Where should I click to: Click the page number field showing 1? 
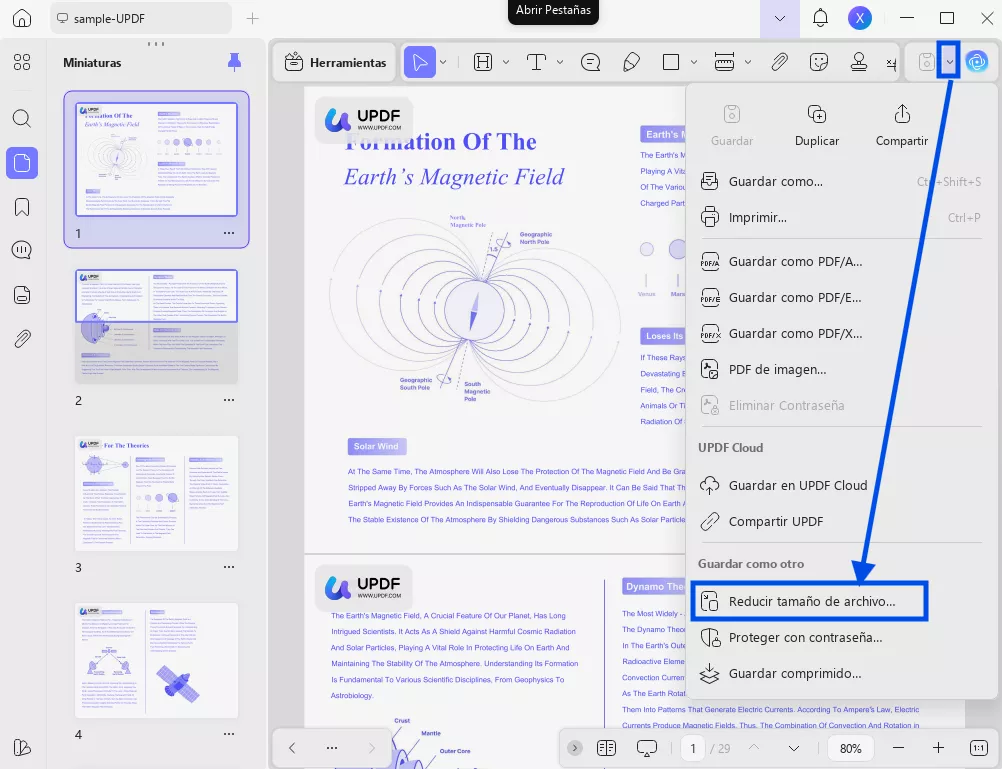(693, 748)
